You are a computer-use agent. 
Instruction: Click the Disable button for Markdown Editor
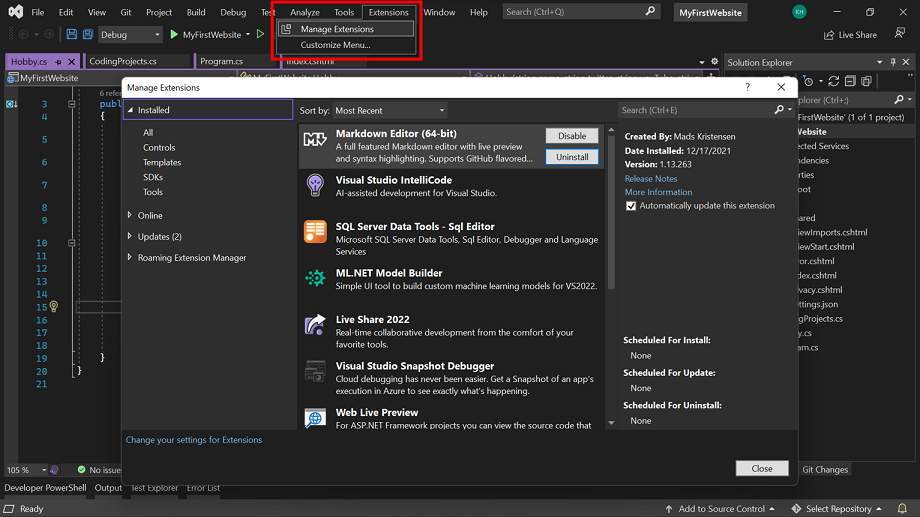(x=572, y=136)
